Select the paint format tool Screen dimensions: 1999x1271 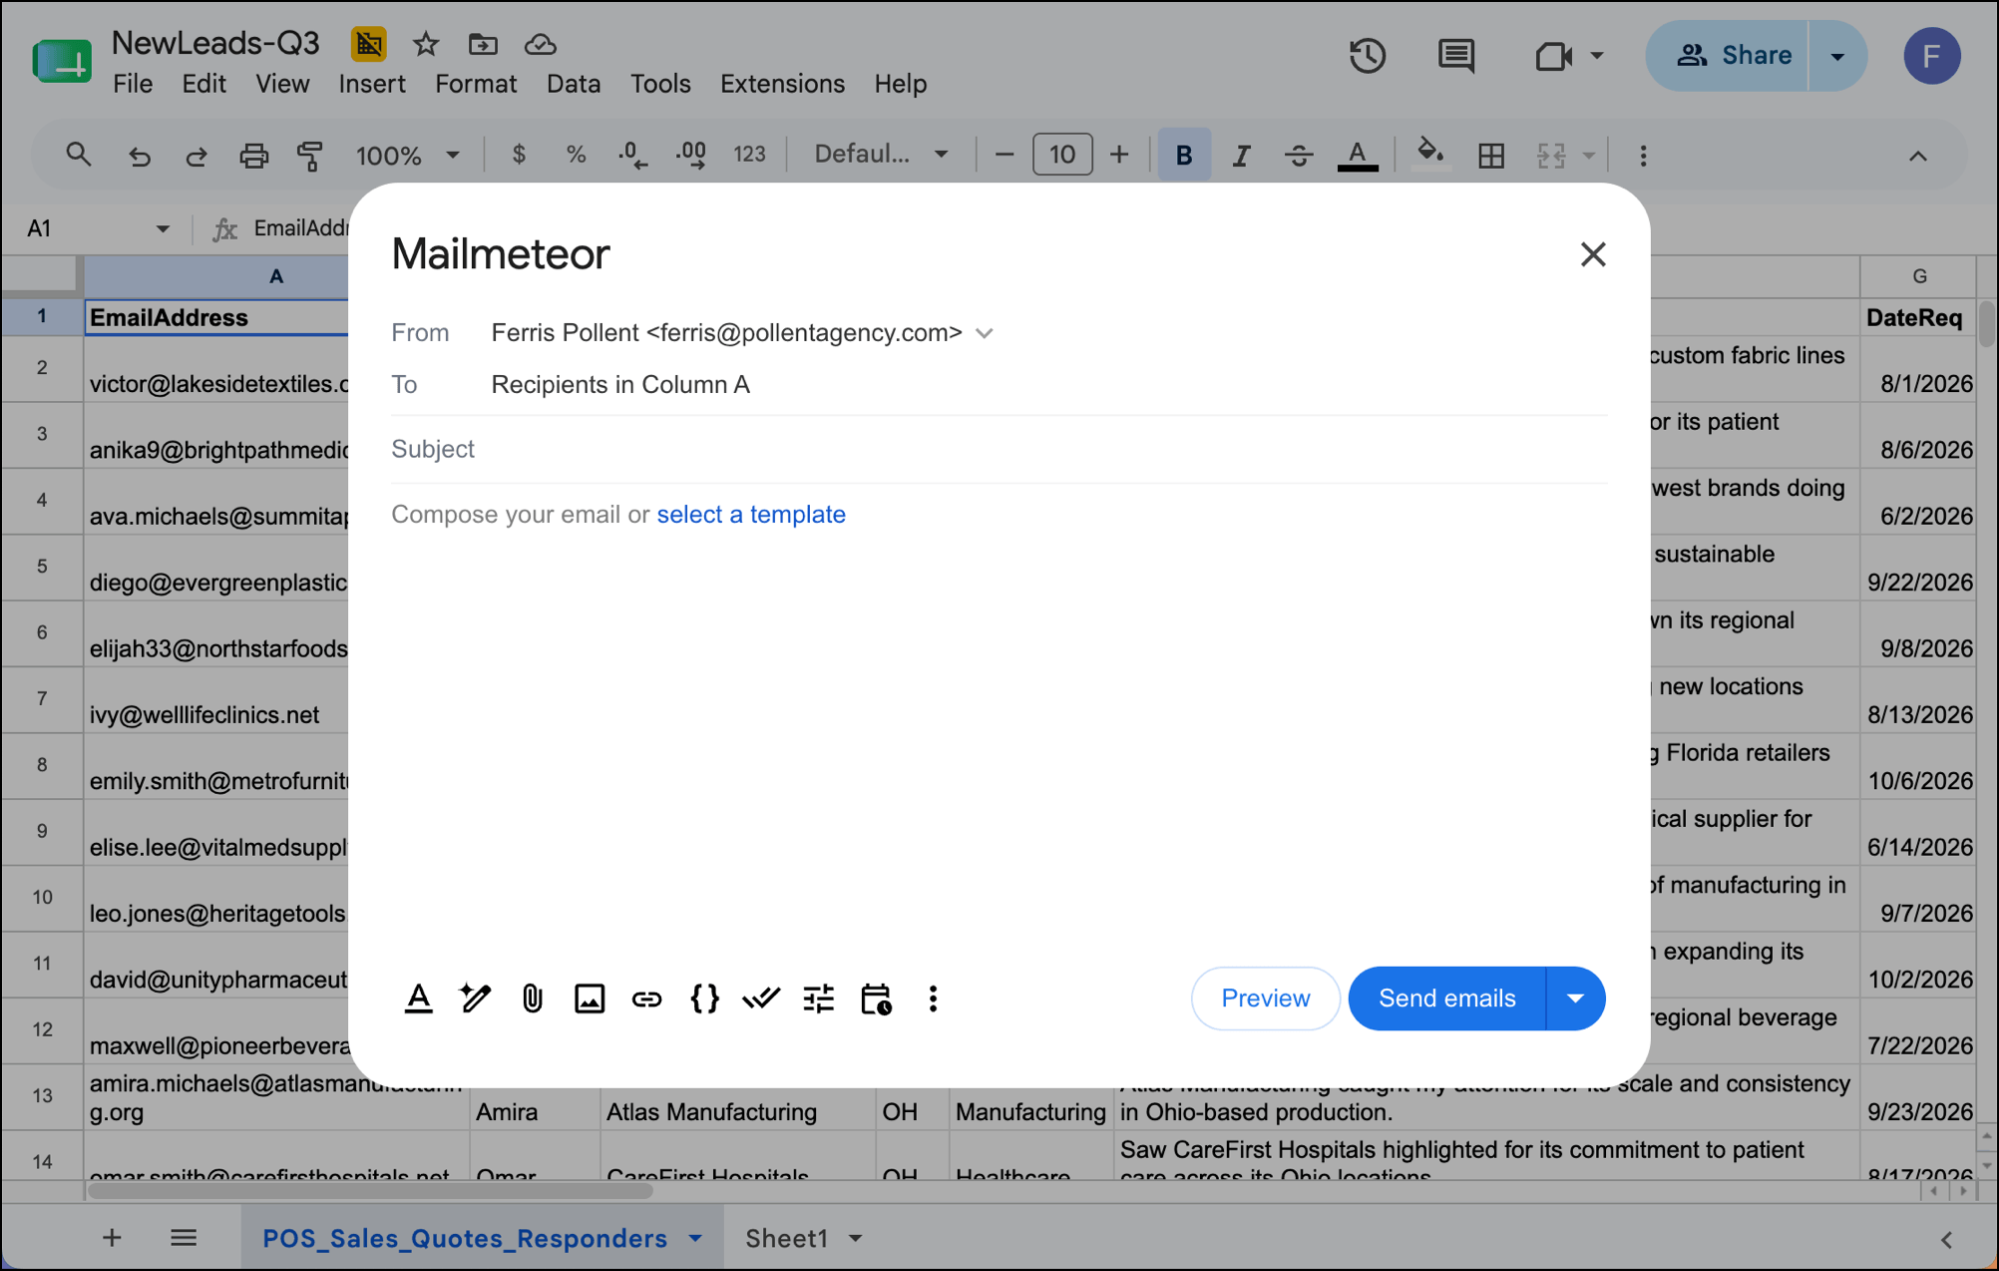tap(310, 155)
